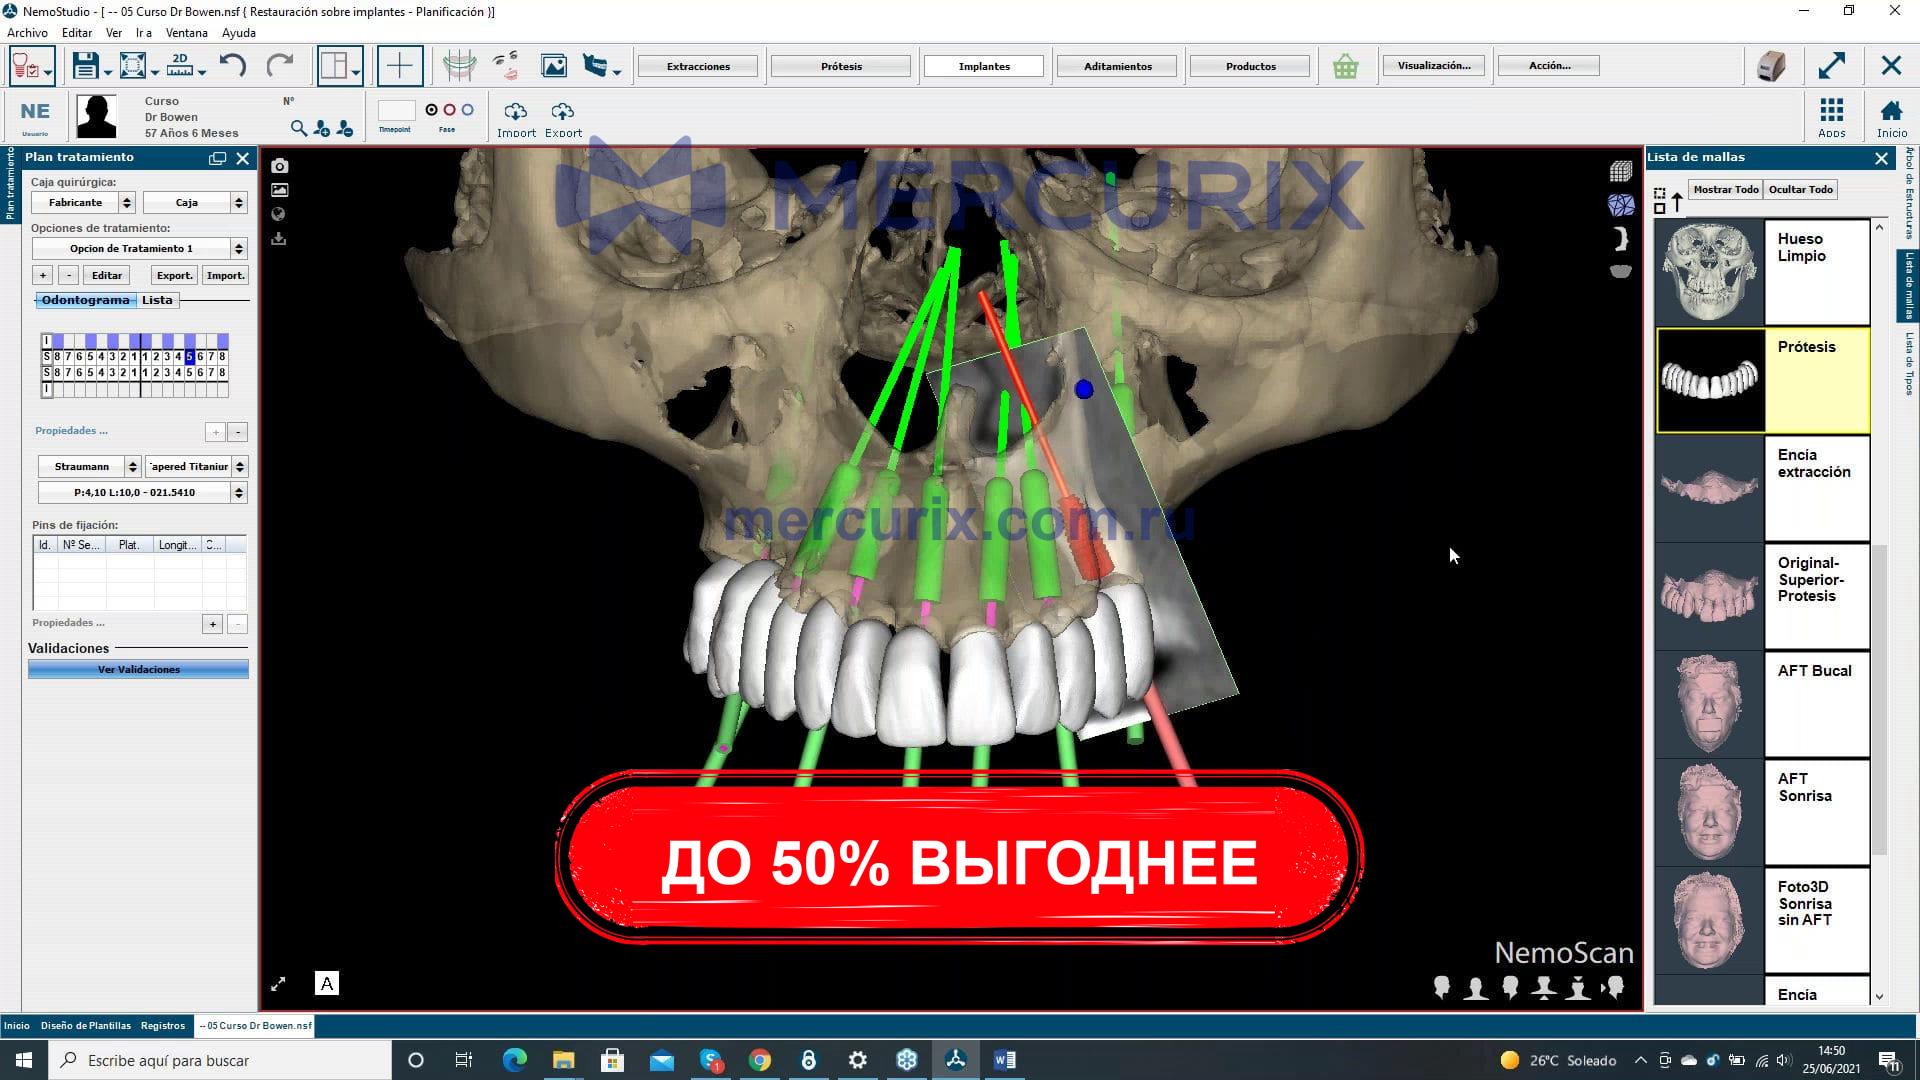Open the Editar menu
The image size is (1920, 1080).
(77, 33)
